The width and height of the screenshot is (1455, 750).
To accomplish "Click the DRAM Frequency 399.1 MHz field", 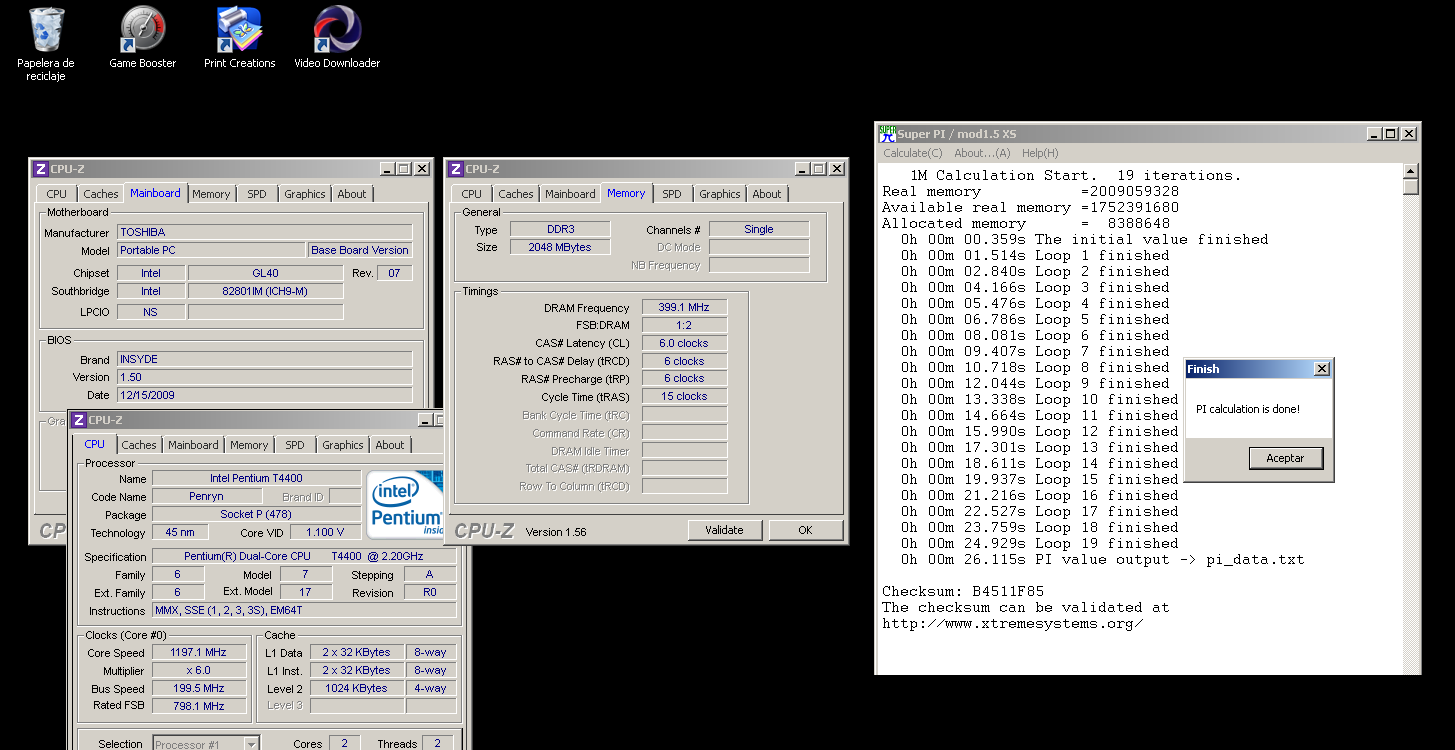I will [x=684, y=308].
